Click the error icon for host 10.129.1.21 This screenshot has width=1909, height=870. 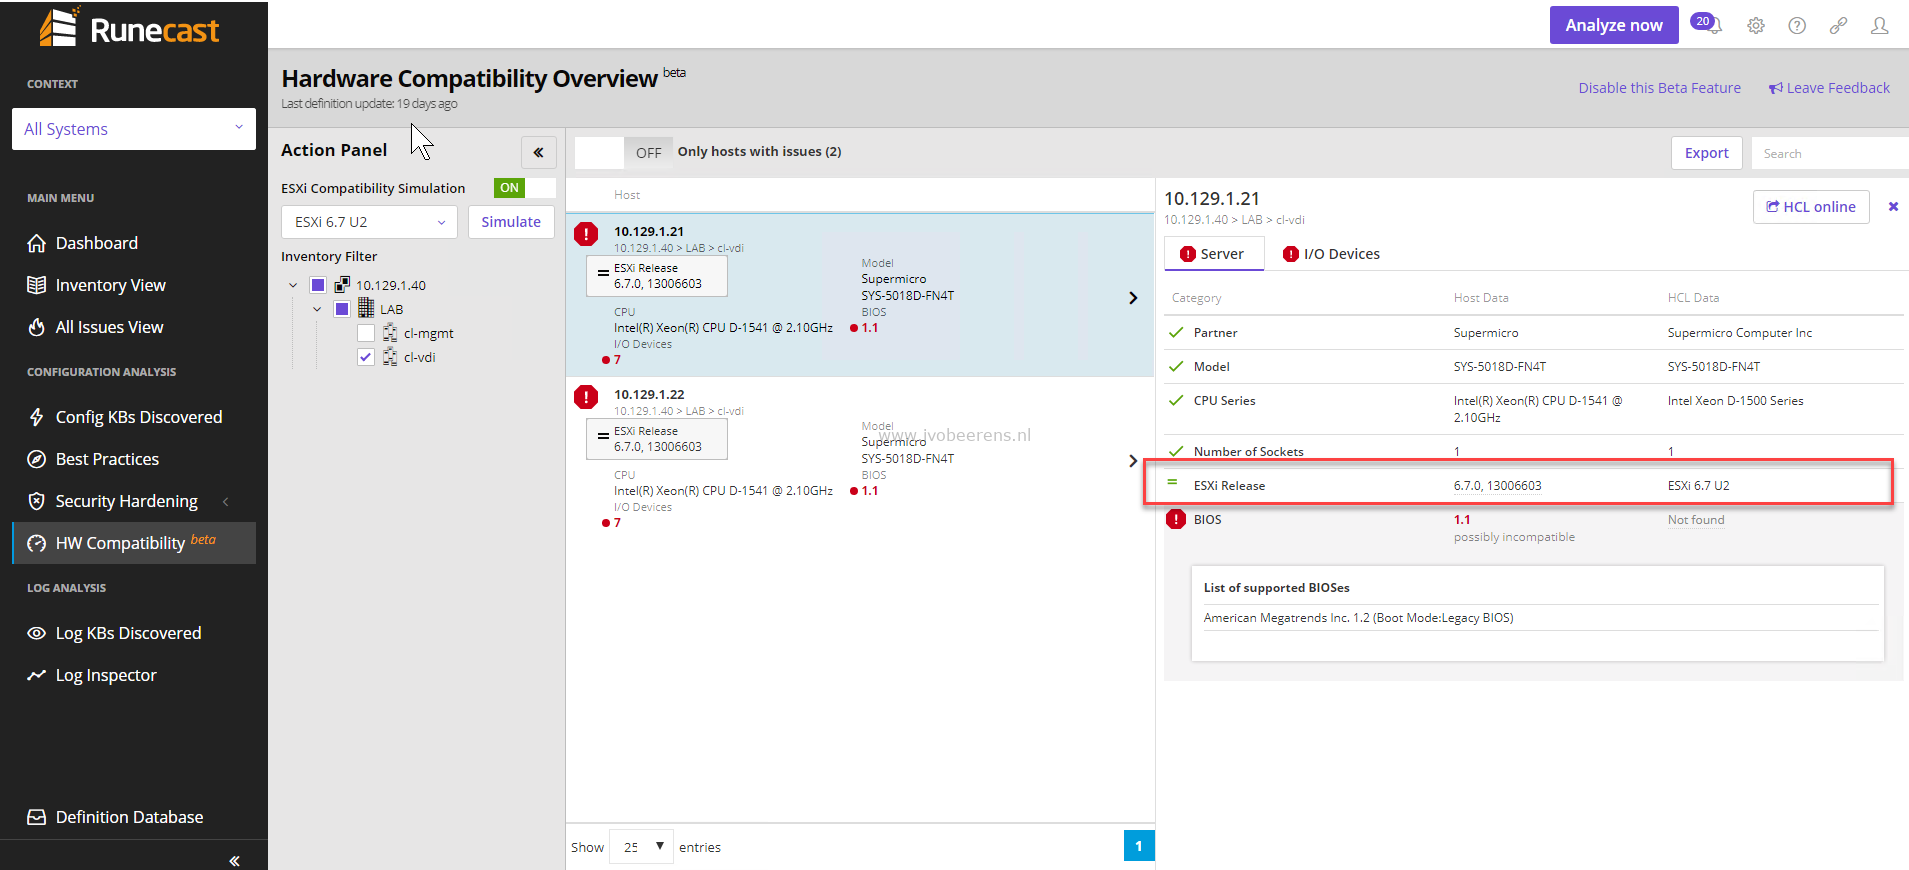pos(586,234)
